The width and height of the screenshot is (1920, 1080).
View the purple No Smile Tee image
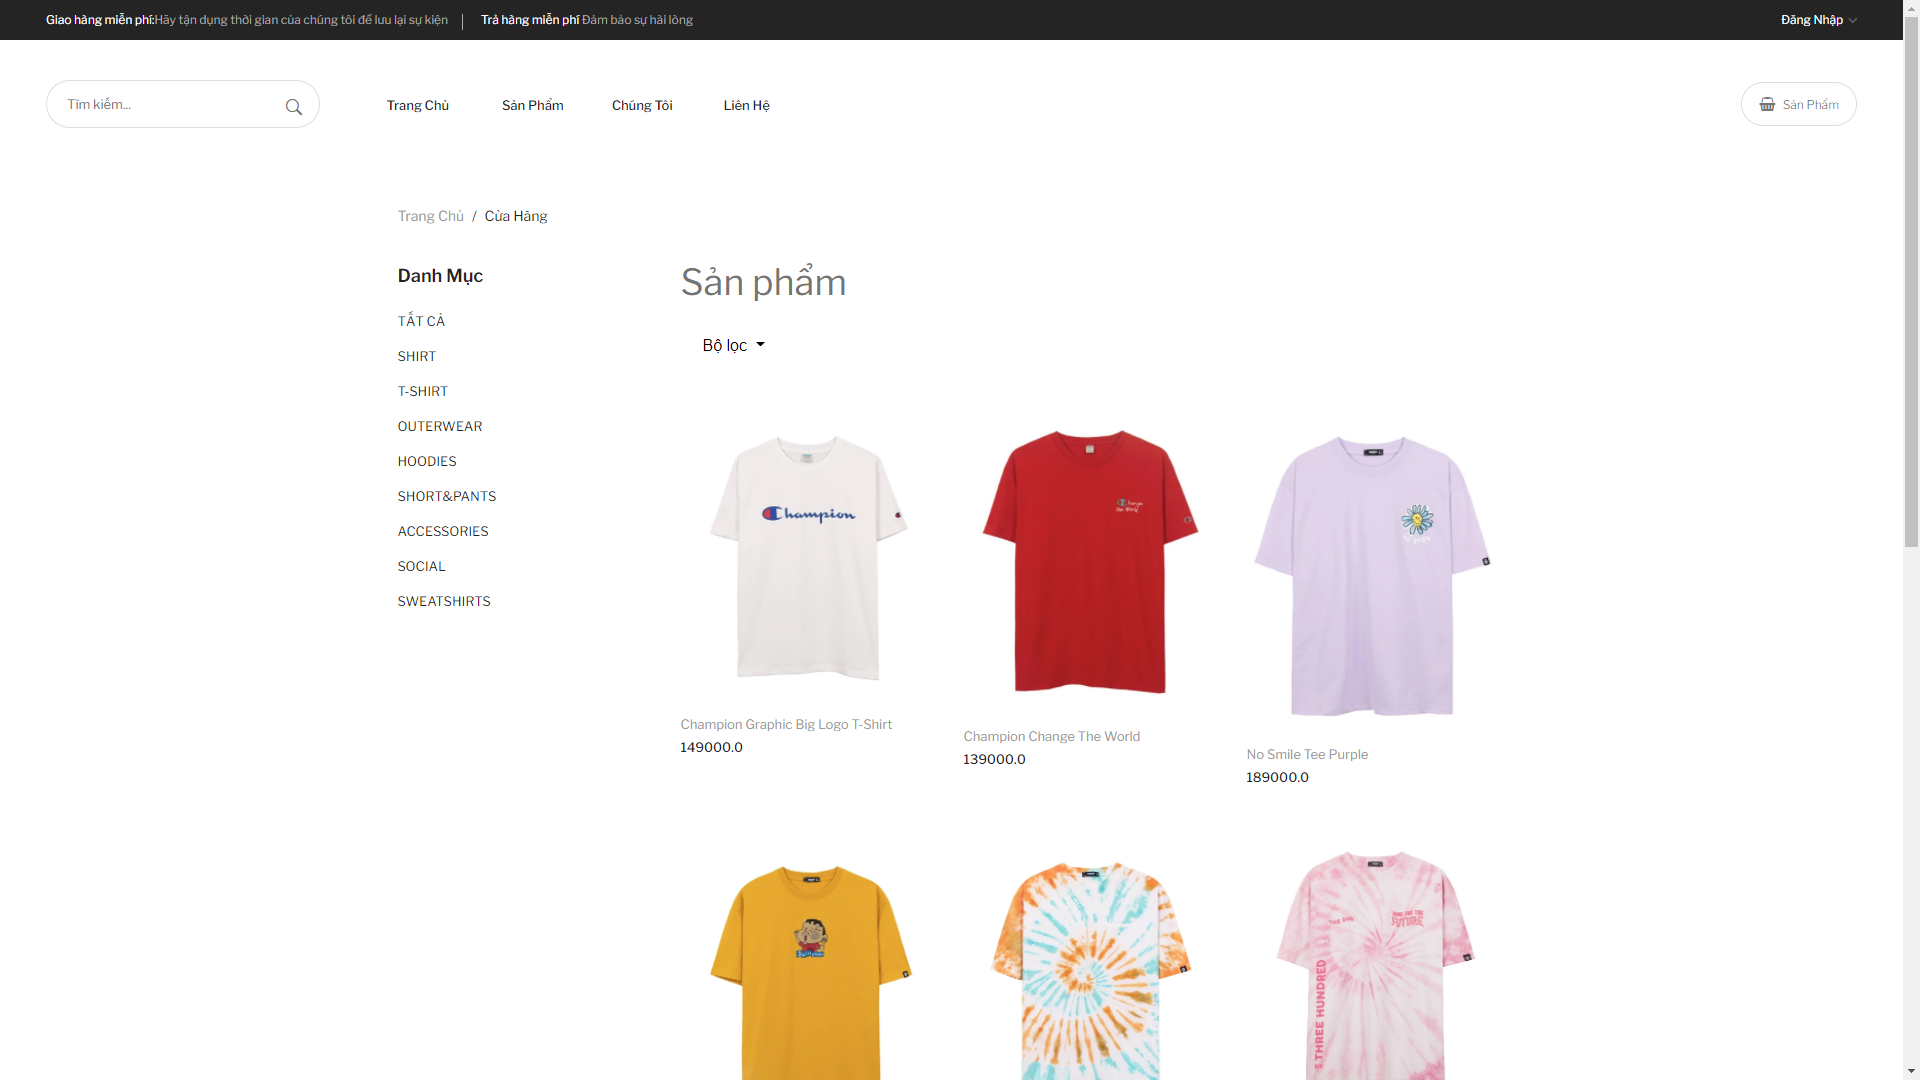1372,574
